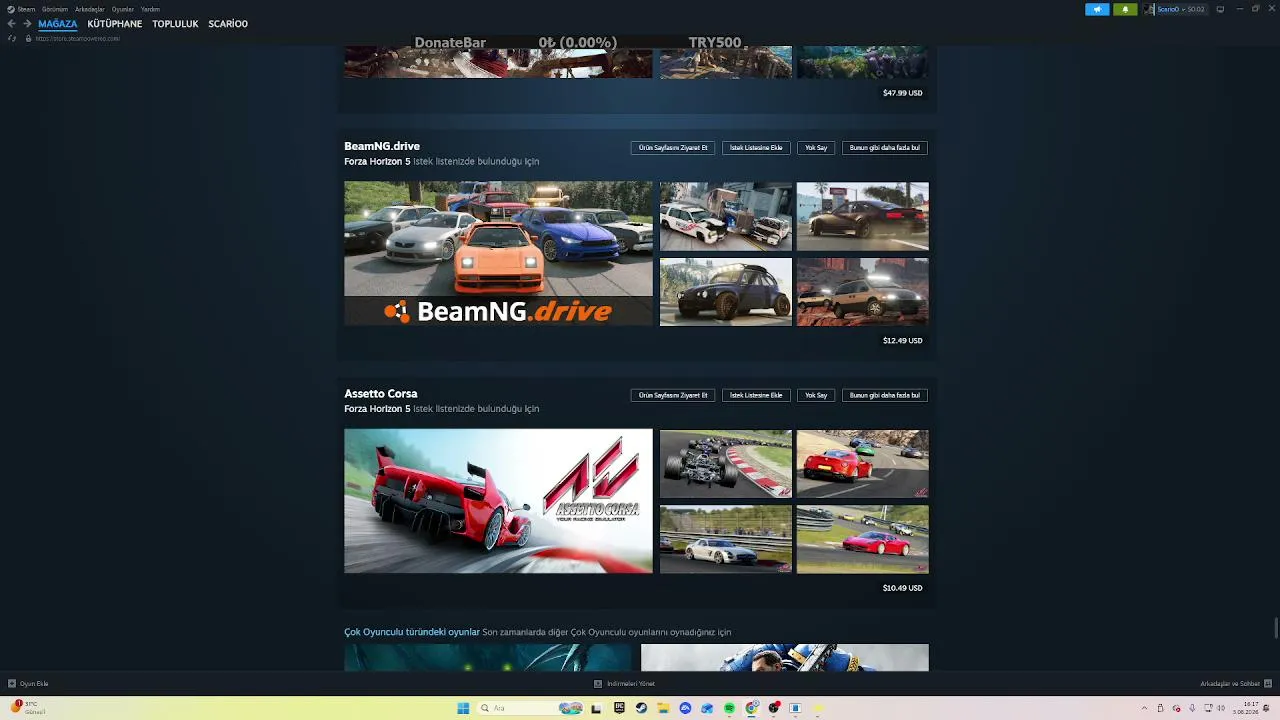The image size is (1280, 720).
Task: Open the BeamNG.drive main capsule image
Action: click(498, 253)
